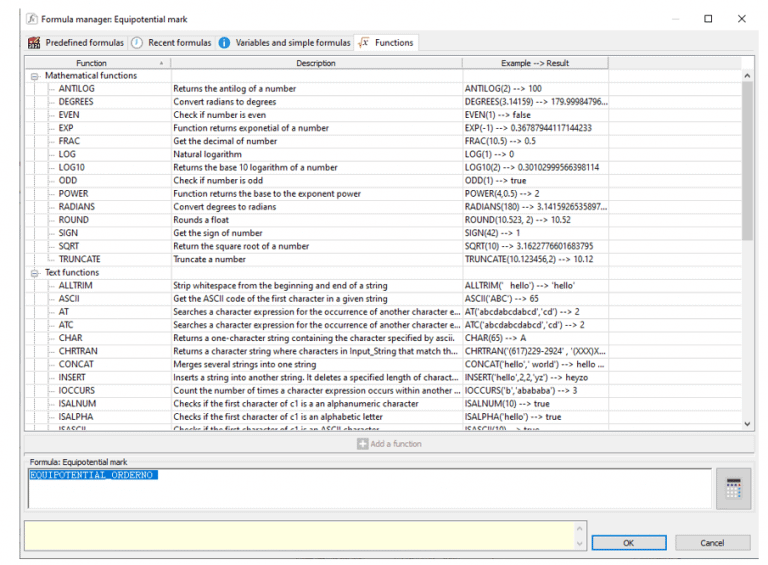The image size is (768, 565).
Task: Click the Text functions group label
Action: (x=72, y=273)
